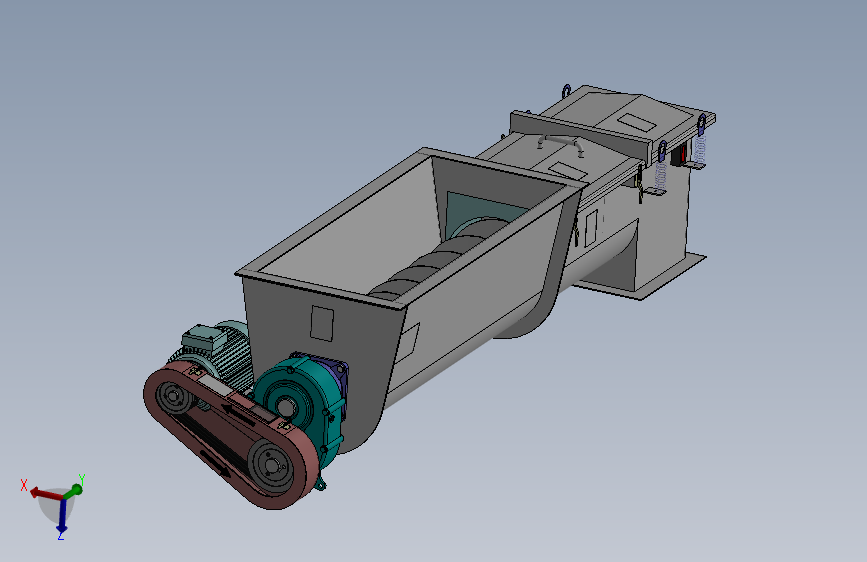Click the blue Z-axis arrow on triad
The height and width of the screenshot is (562, 867).
(x=62, y=516)
